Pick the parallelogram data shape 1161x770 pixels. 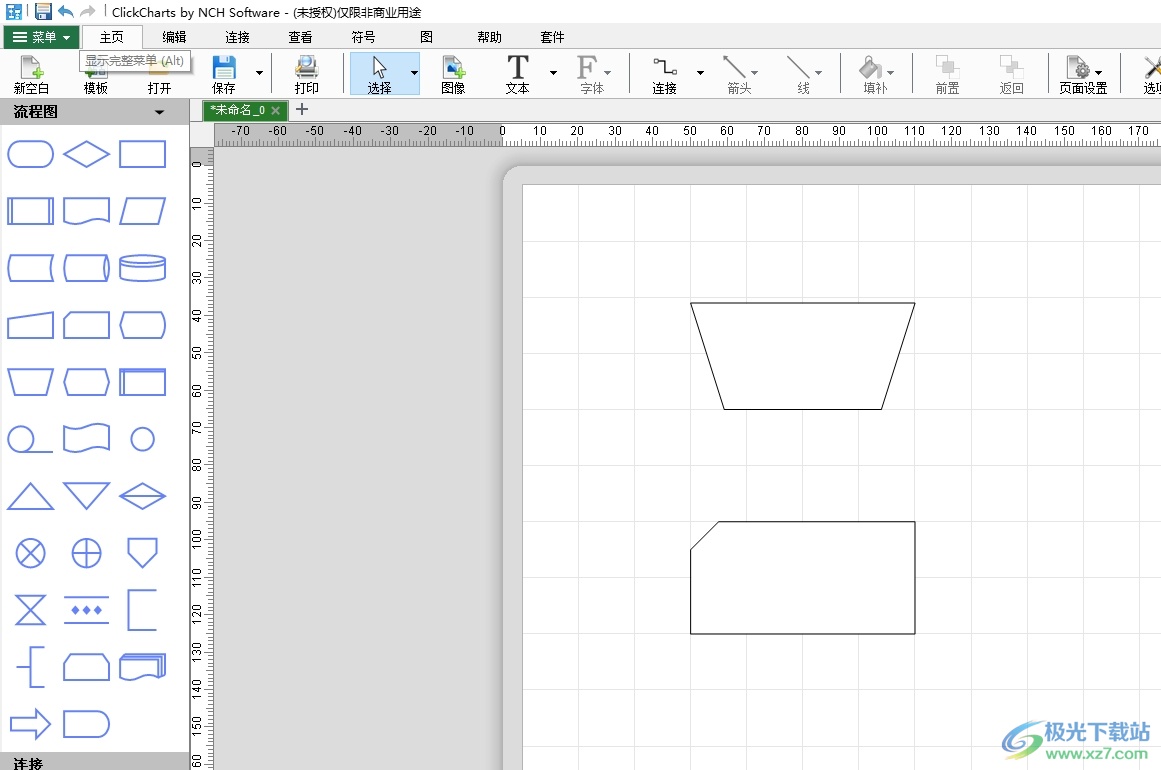click(x=142, y=211)
